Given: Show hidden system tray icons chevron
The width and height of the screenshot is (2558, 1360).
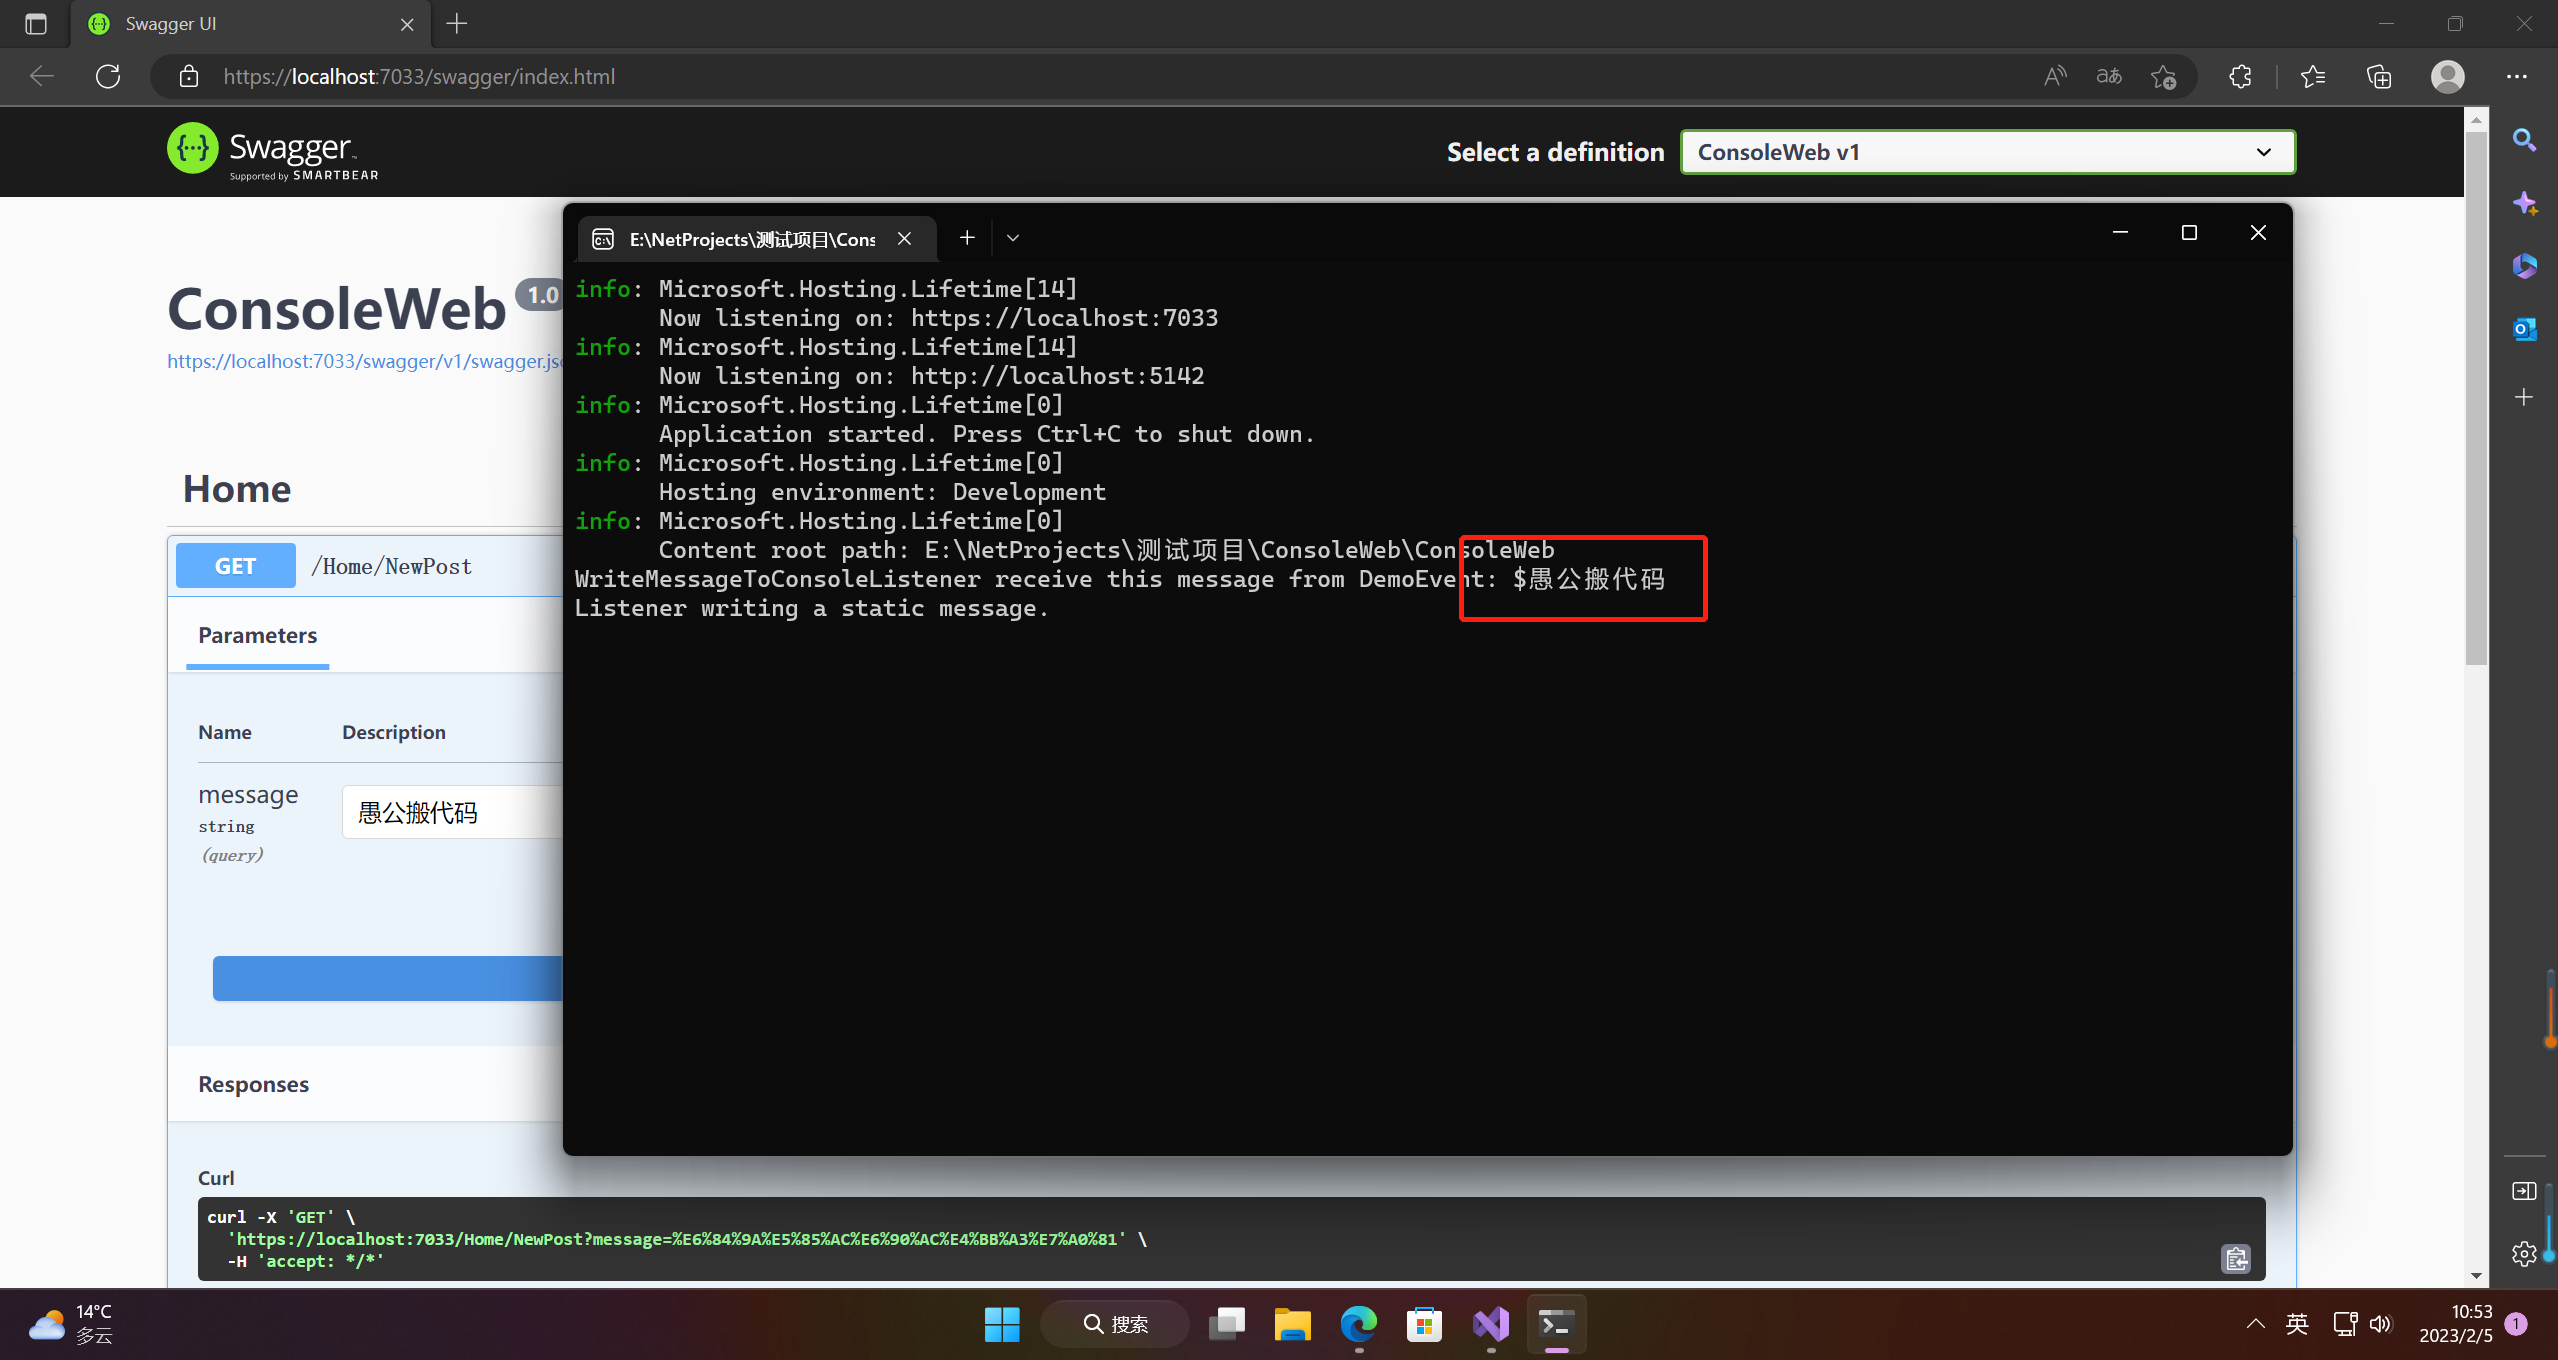Looking at the screenshot, I should click(2255, 1324).
